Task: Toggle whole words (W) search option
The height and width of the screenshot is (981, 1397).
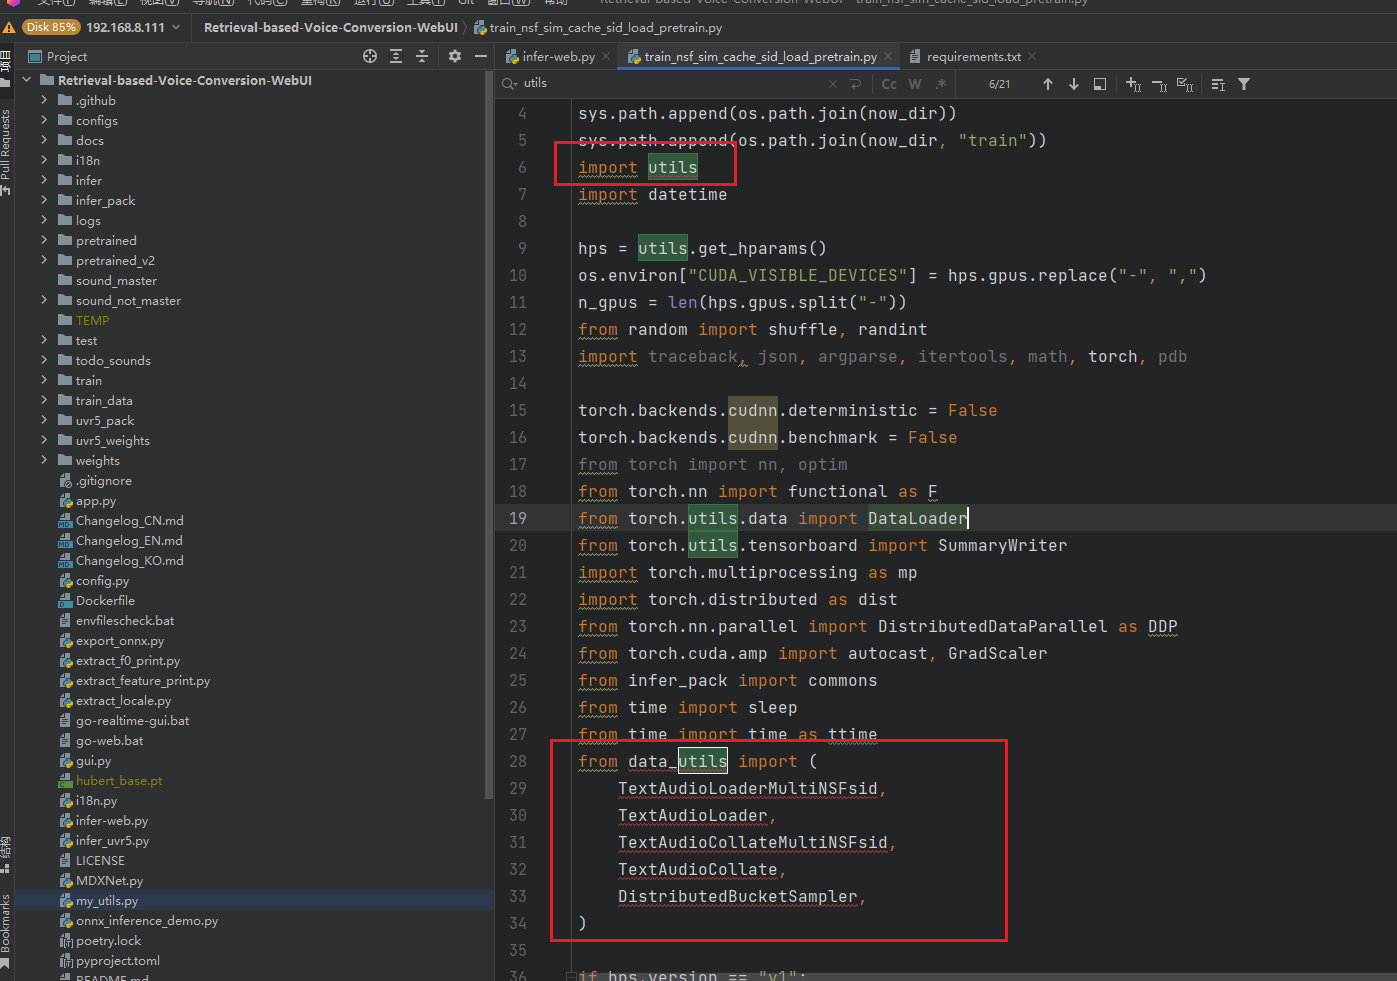Action: pyautogui.click(x=914, y=84)
